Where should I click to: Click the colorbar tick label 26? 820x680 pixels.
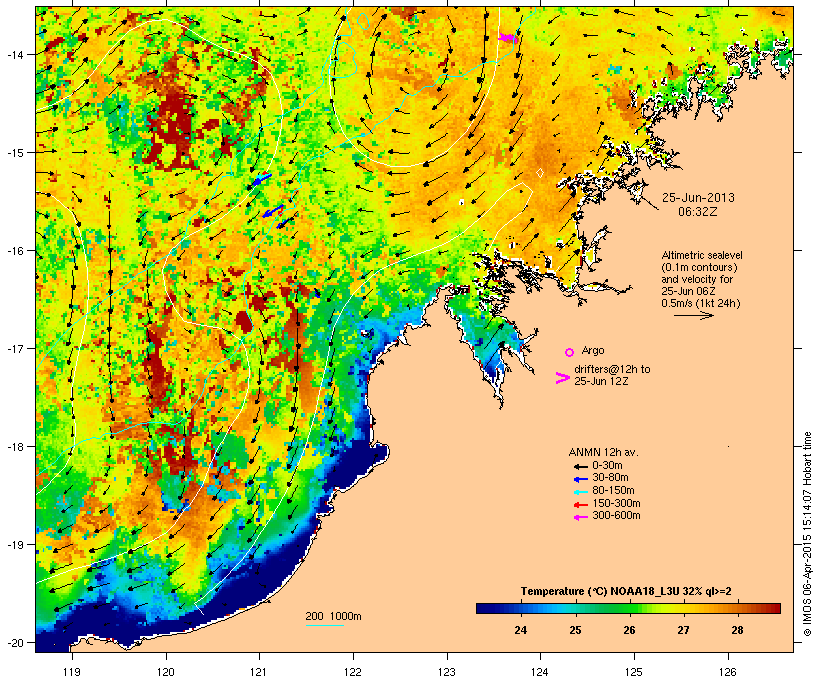click(629, 630)
